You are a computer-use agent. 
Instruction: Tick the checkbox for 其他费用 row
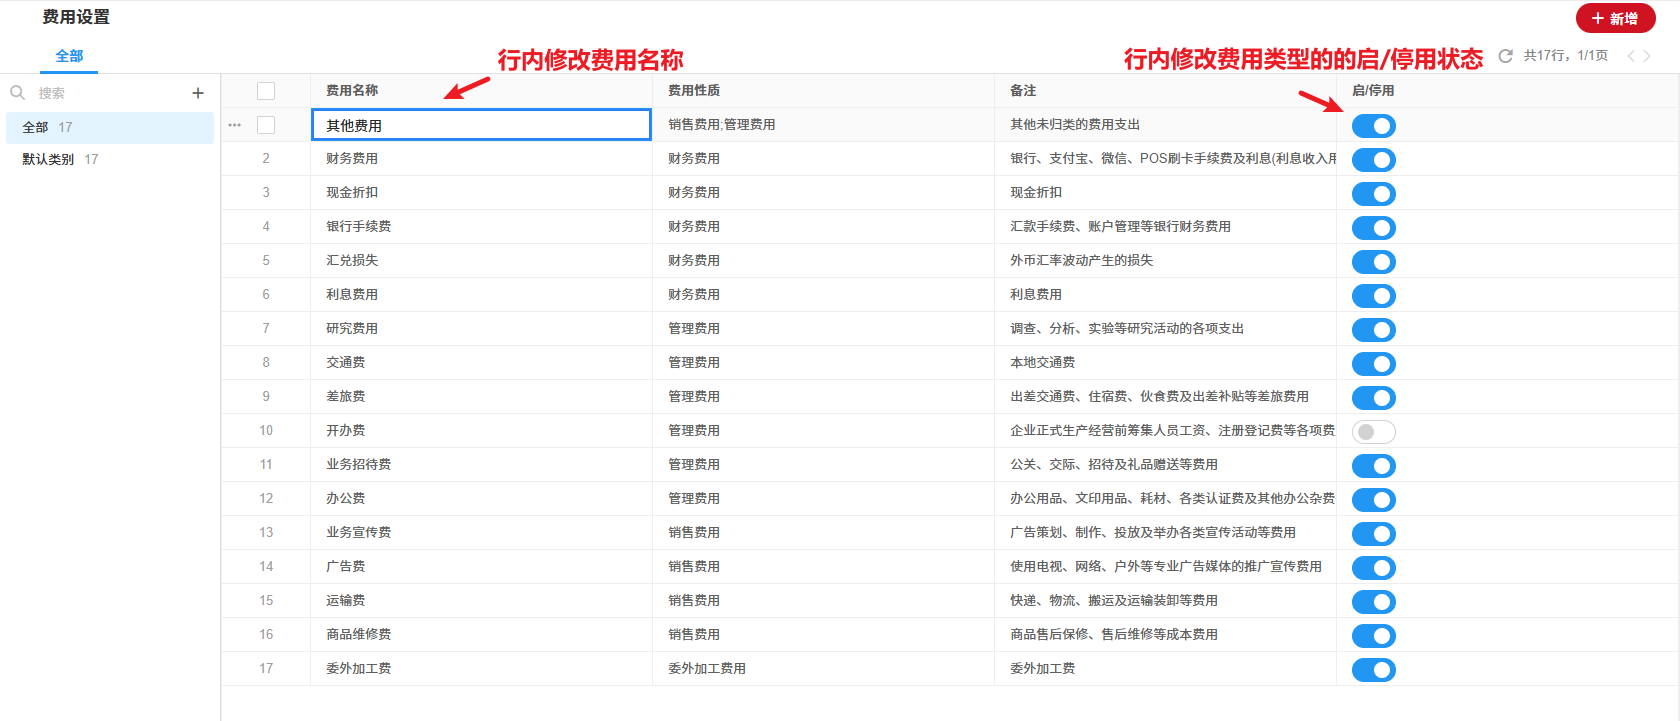click(x=266, y=125)
